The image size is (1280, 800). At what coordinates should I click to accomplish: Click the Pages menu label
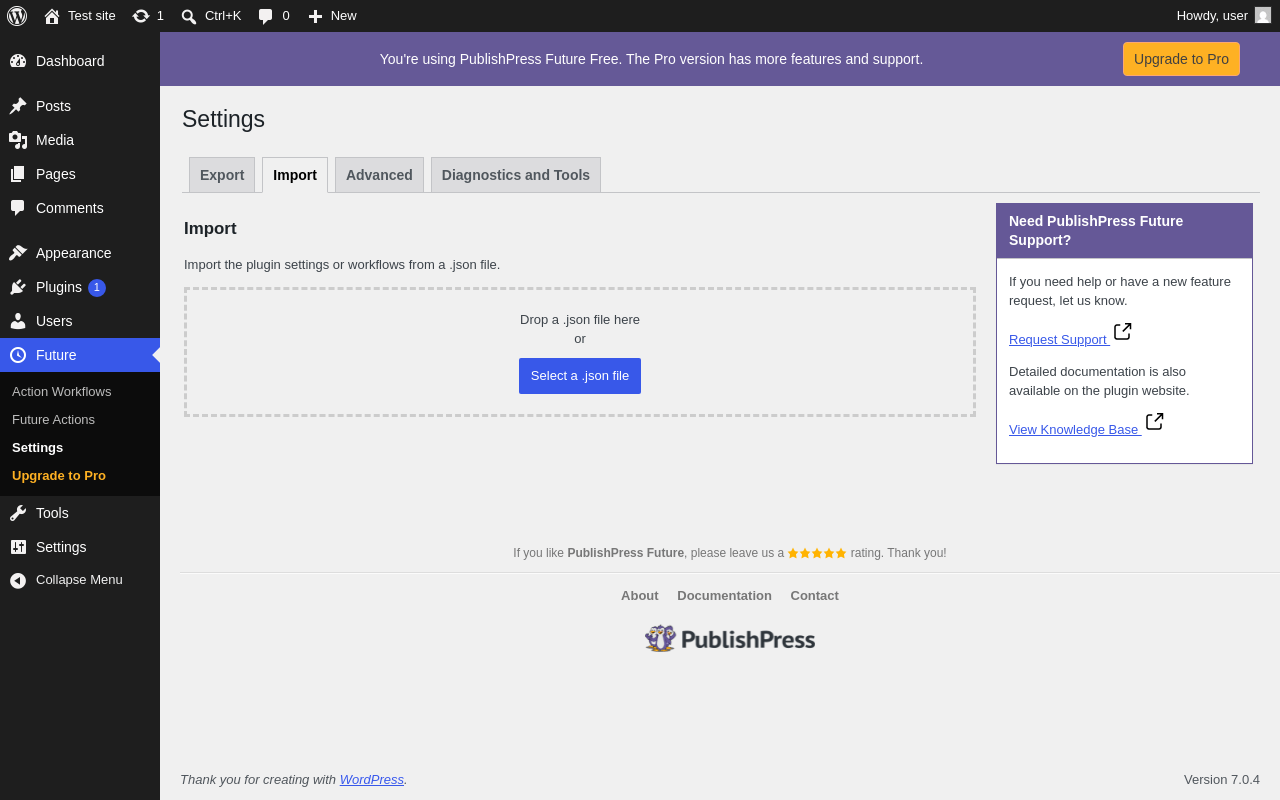56,174
